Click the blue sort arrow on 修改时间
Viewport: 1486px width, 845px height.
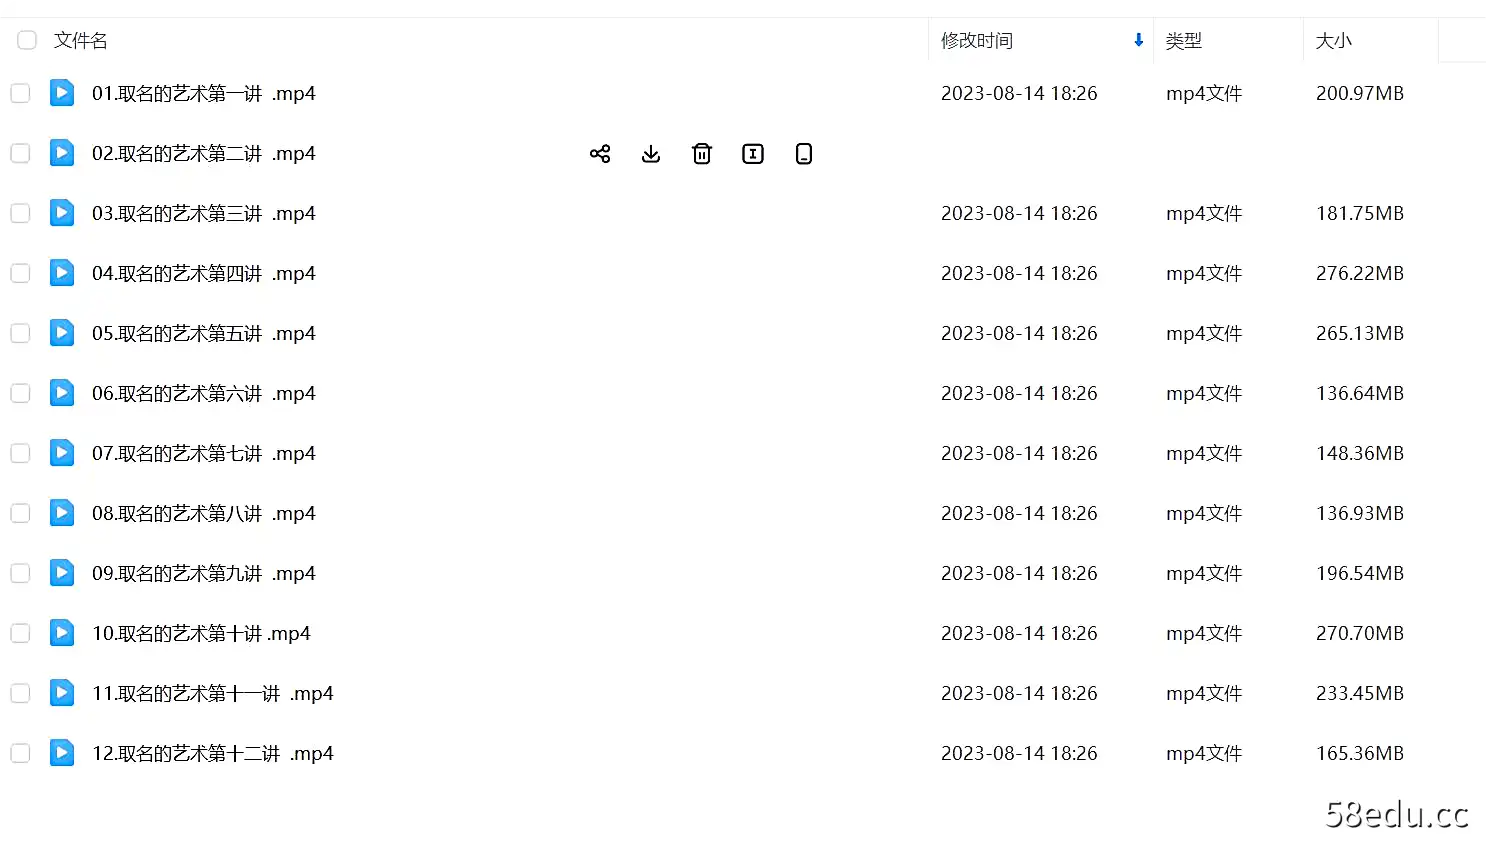[x=1137, y=40]
